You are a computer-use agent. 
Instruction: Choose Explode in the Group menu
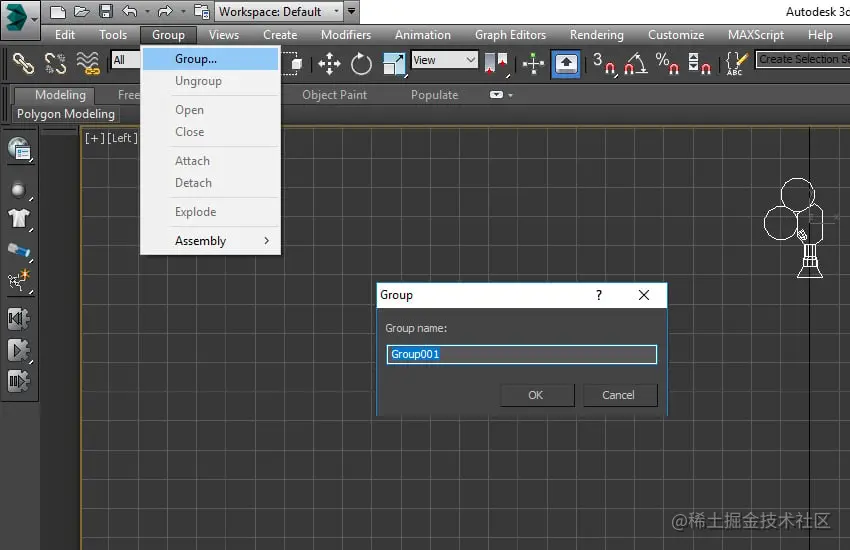click(x=211, y=212)
